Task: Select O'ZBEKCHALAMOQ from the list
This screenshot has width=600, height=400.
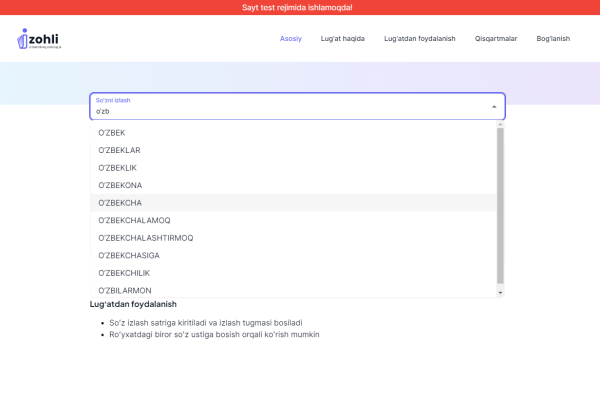Action: click(x=134, y=220)
